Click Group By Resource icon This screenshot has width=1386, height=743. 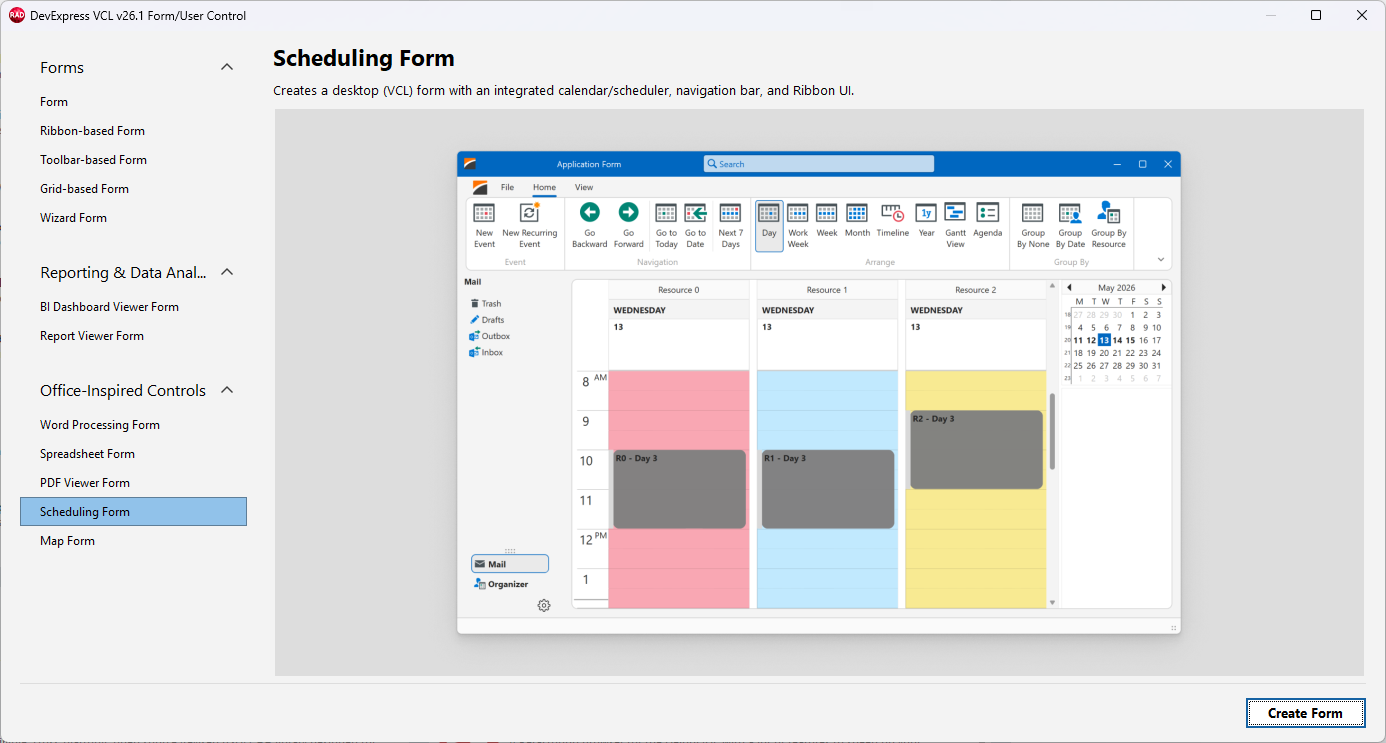tap(1108, 212)
